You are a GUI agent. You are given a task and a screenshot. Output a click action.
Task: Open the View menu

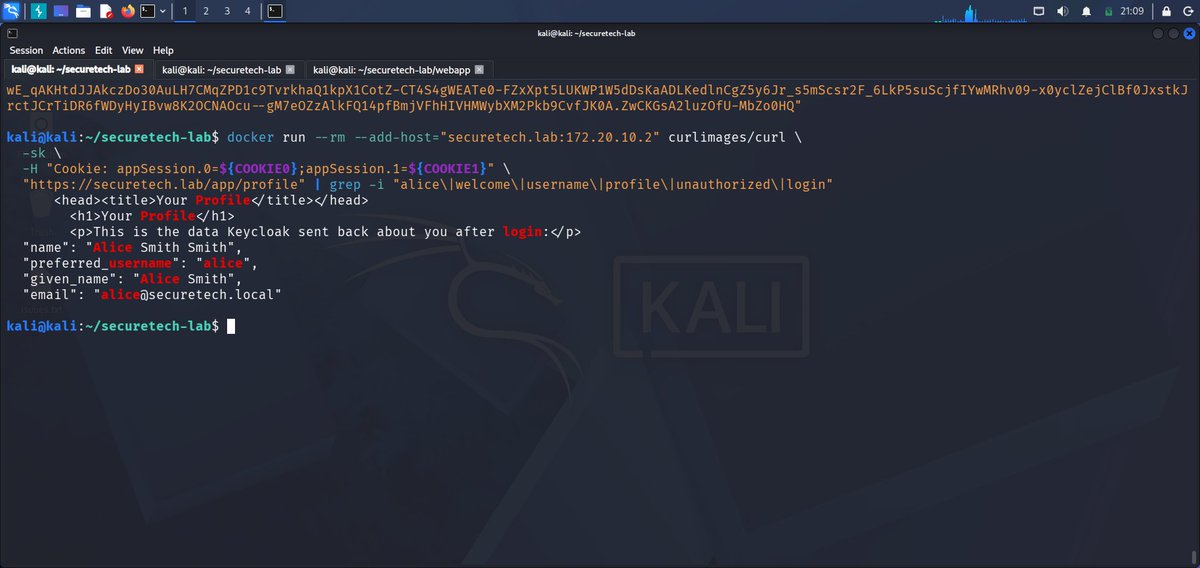coord(133,50)
